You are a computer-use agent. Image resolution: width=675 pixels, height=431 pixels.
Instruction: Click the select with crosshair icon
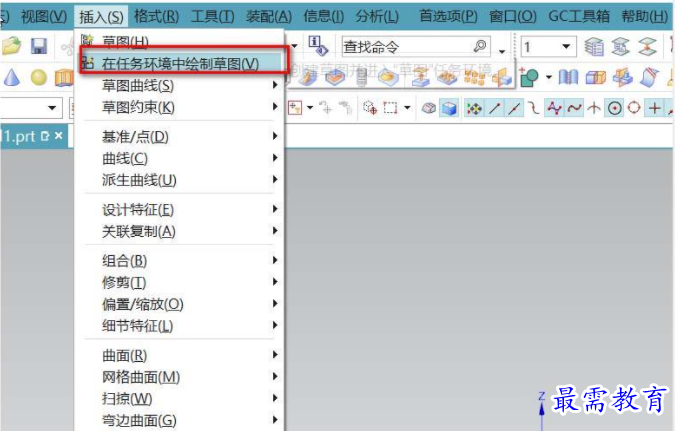pyautogui.click(x=370, y=108)
